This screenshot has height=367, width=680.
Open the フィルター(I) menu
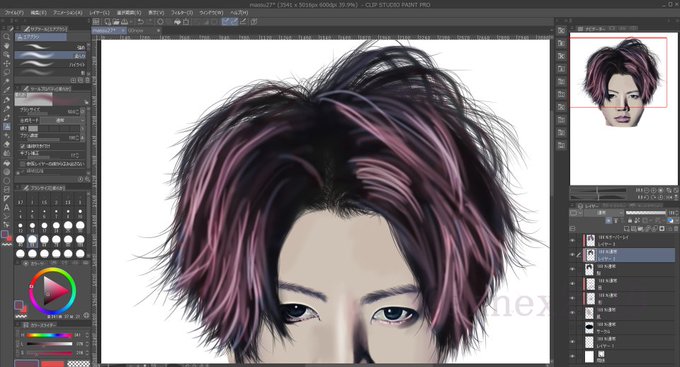[x=182, y=13]
